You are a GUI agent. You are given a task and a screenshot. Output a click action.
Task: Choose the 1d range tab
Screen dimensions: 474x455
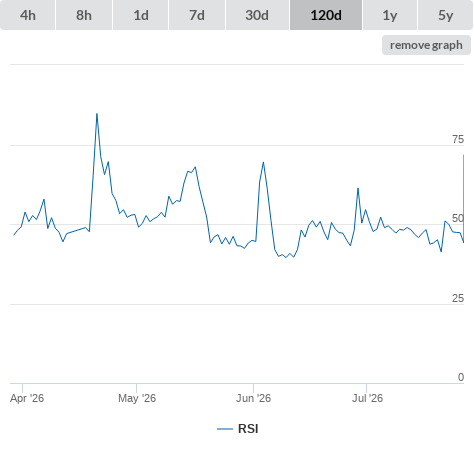pyautogui.click(x=141, y=15)
